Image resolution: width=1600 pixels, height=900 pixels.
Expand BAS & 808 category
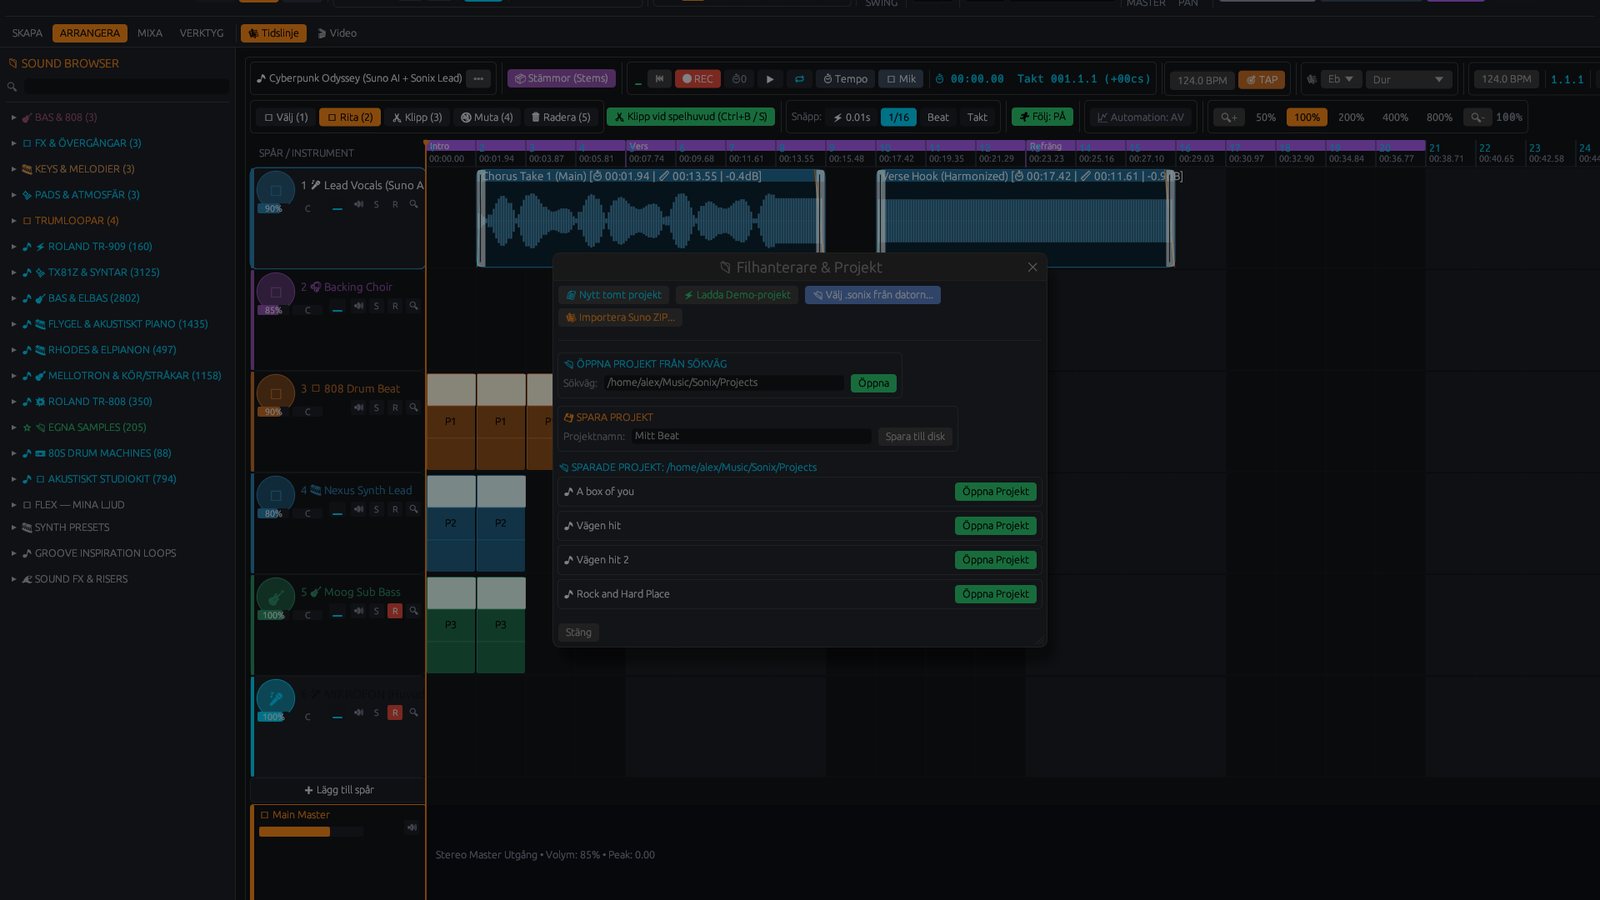click(65, 117)
